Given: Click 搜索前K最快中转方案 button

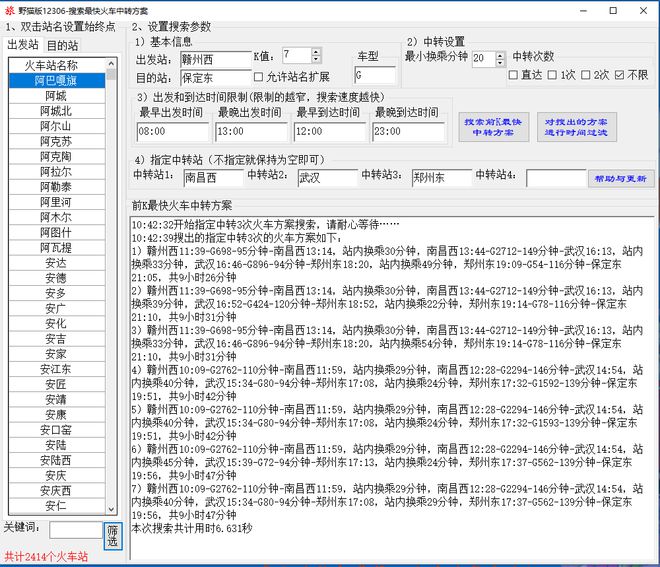Looking at the screenshot, I should [x=493, y=127].
